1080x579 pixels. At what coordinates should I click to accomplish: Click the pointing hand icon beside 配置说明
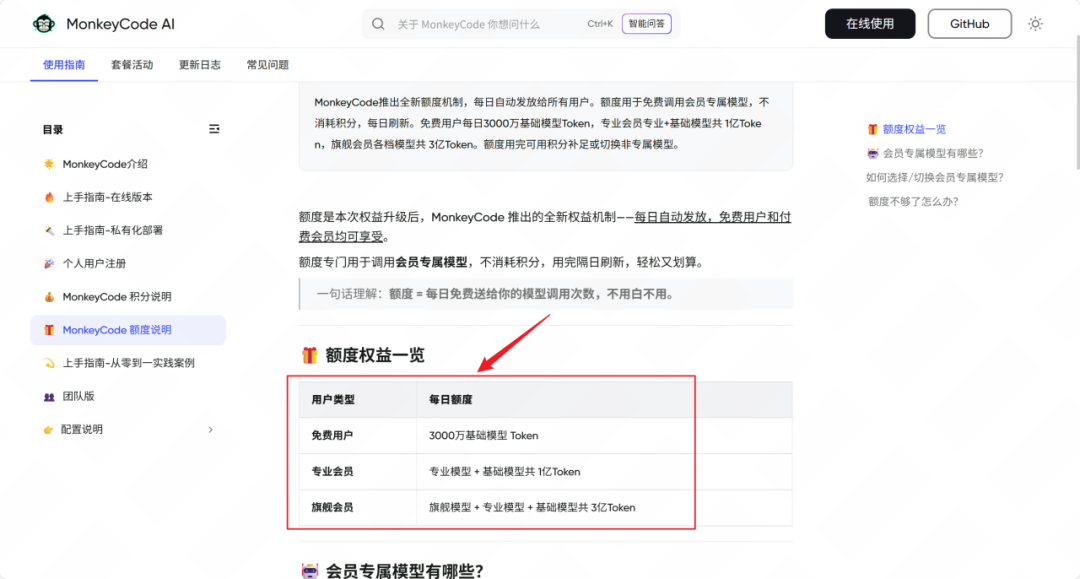48,430
